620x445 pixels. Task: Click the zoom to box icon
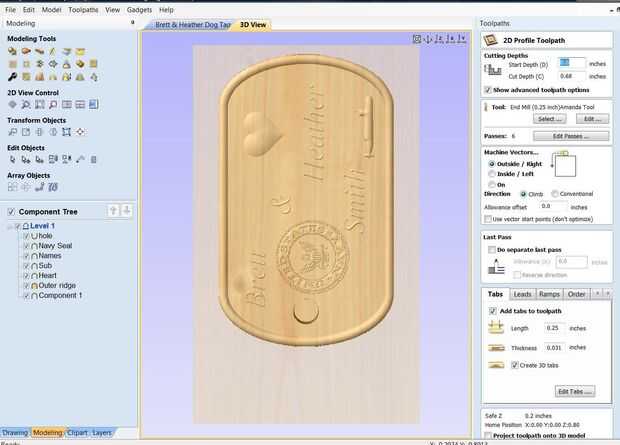point(40,104)
